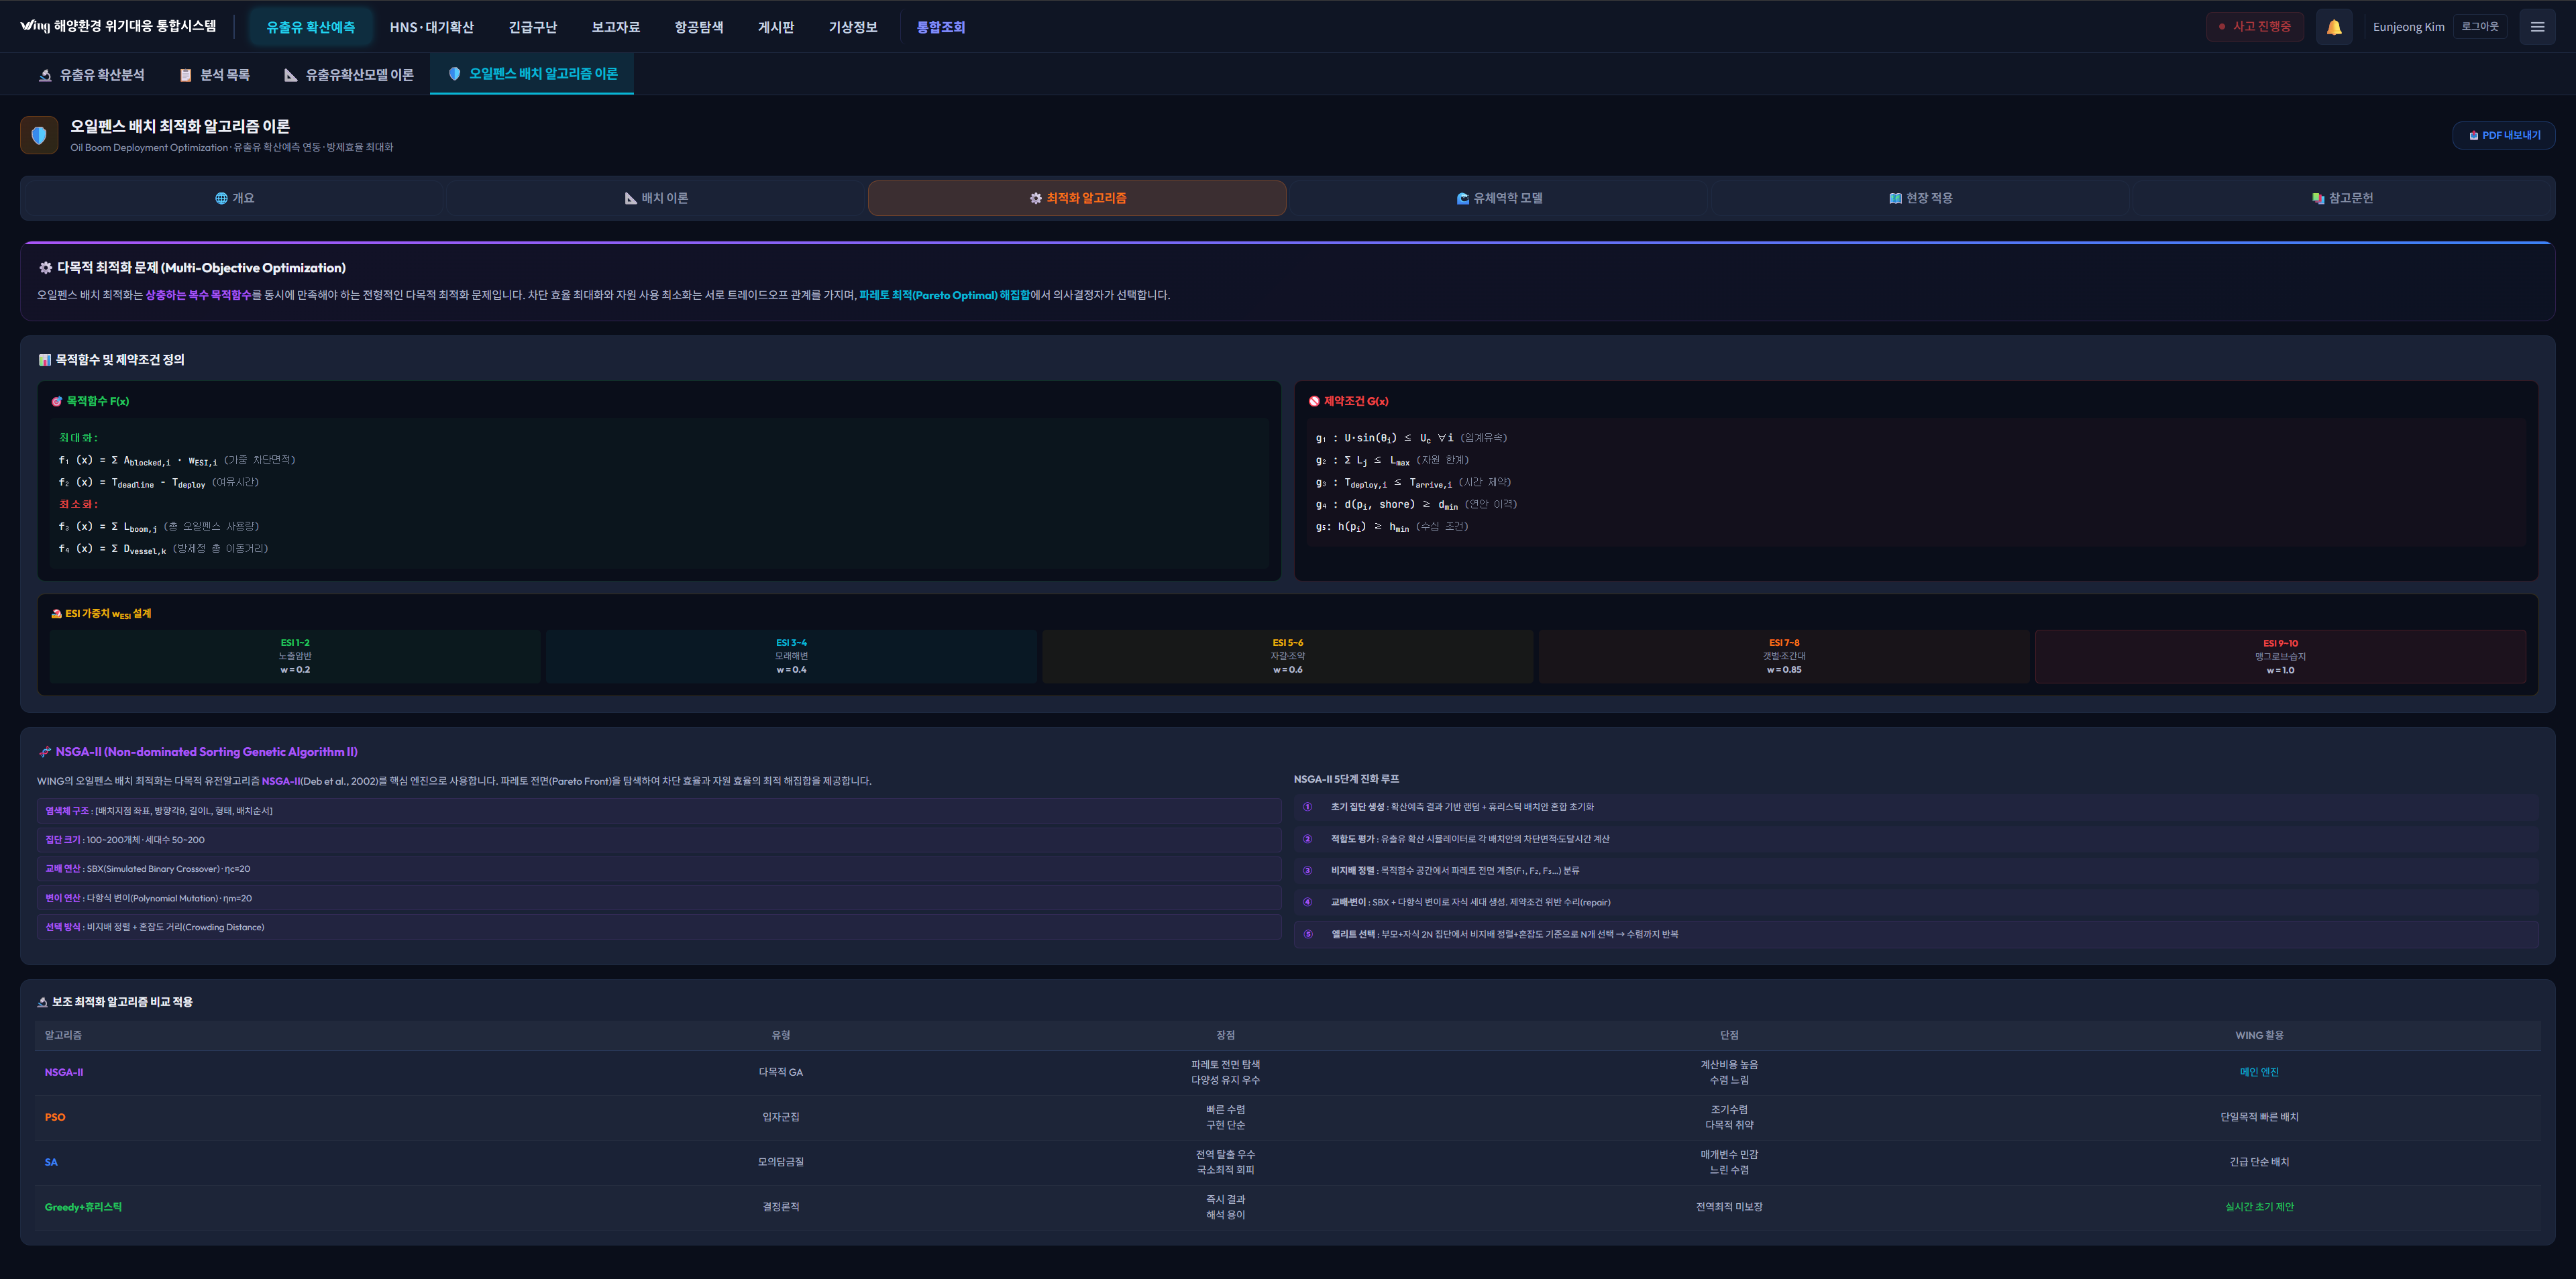Image resolution: width=2576 pixels, height=1279 pixels.
Task: Open the hamburger menu icon
Action: point(2537,27)
